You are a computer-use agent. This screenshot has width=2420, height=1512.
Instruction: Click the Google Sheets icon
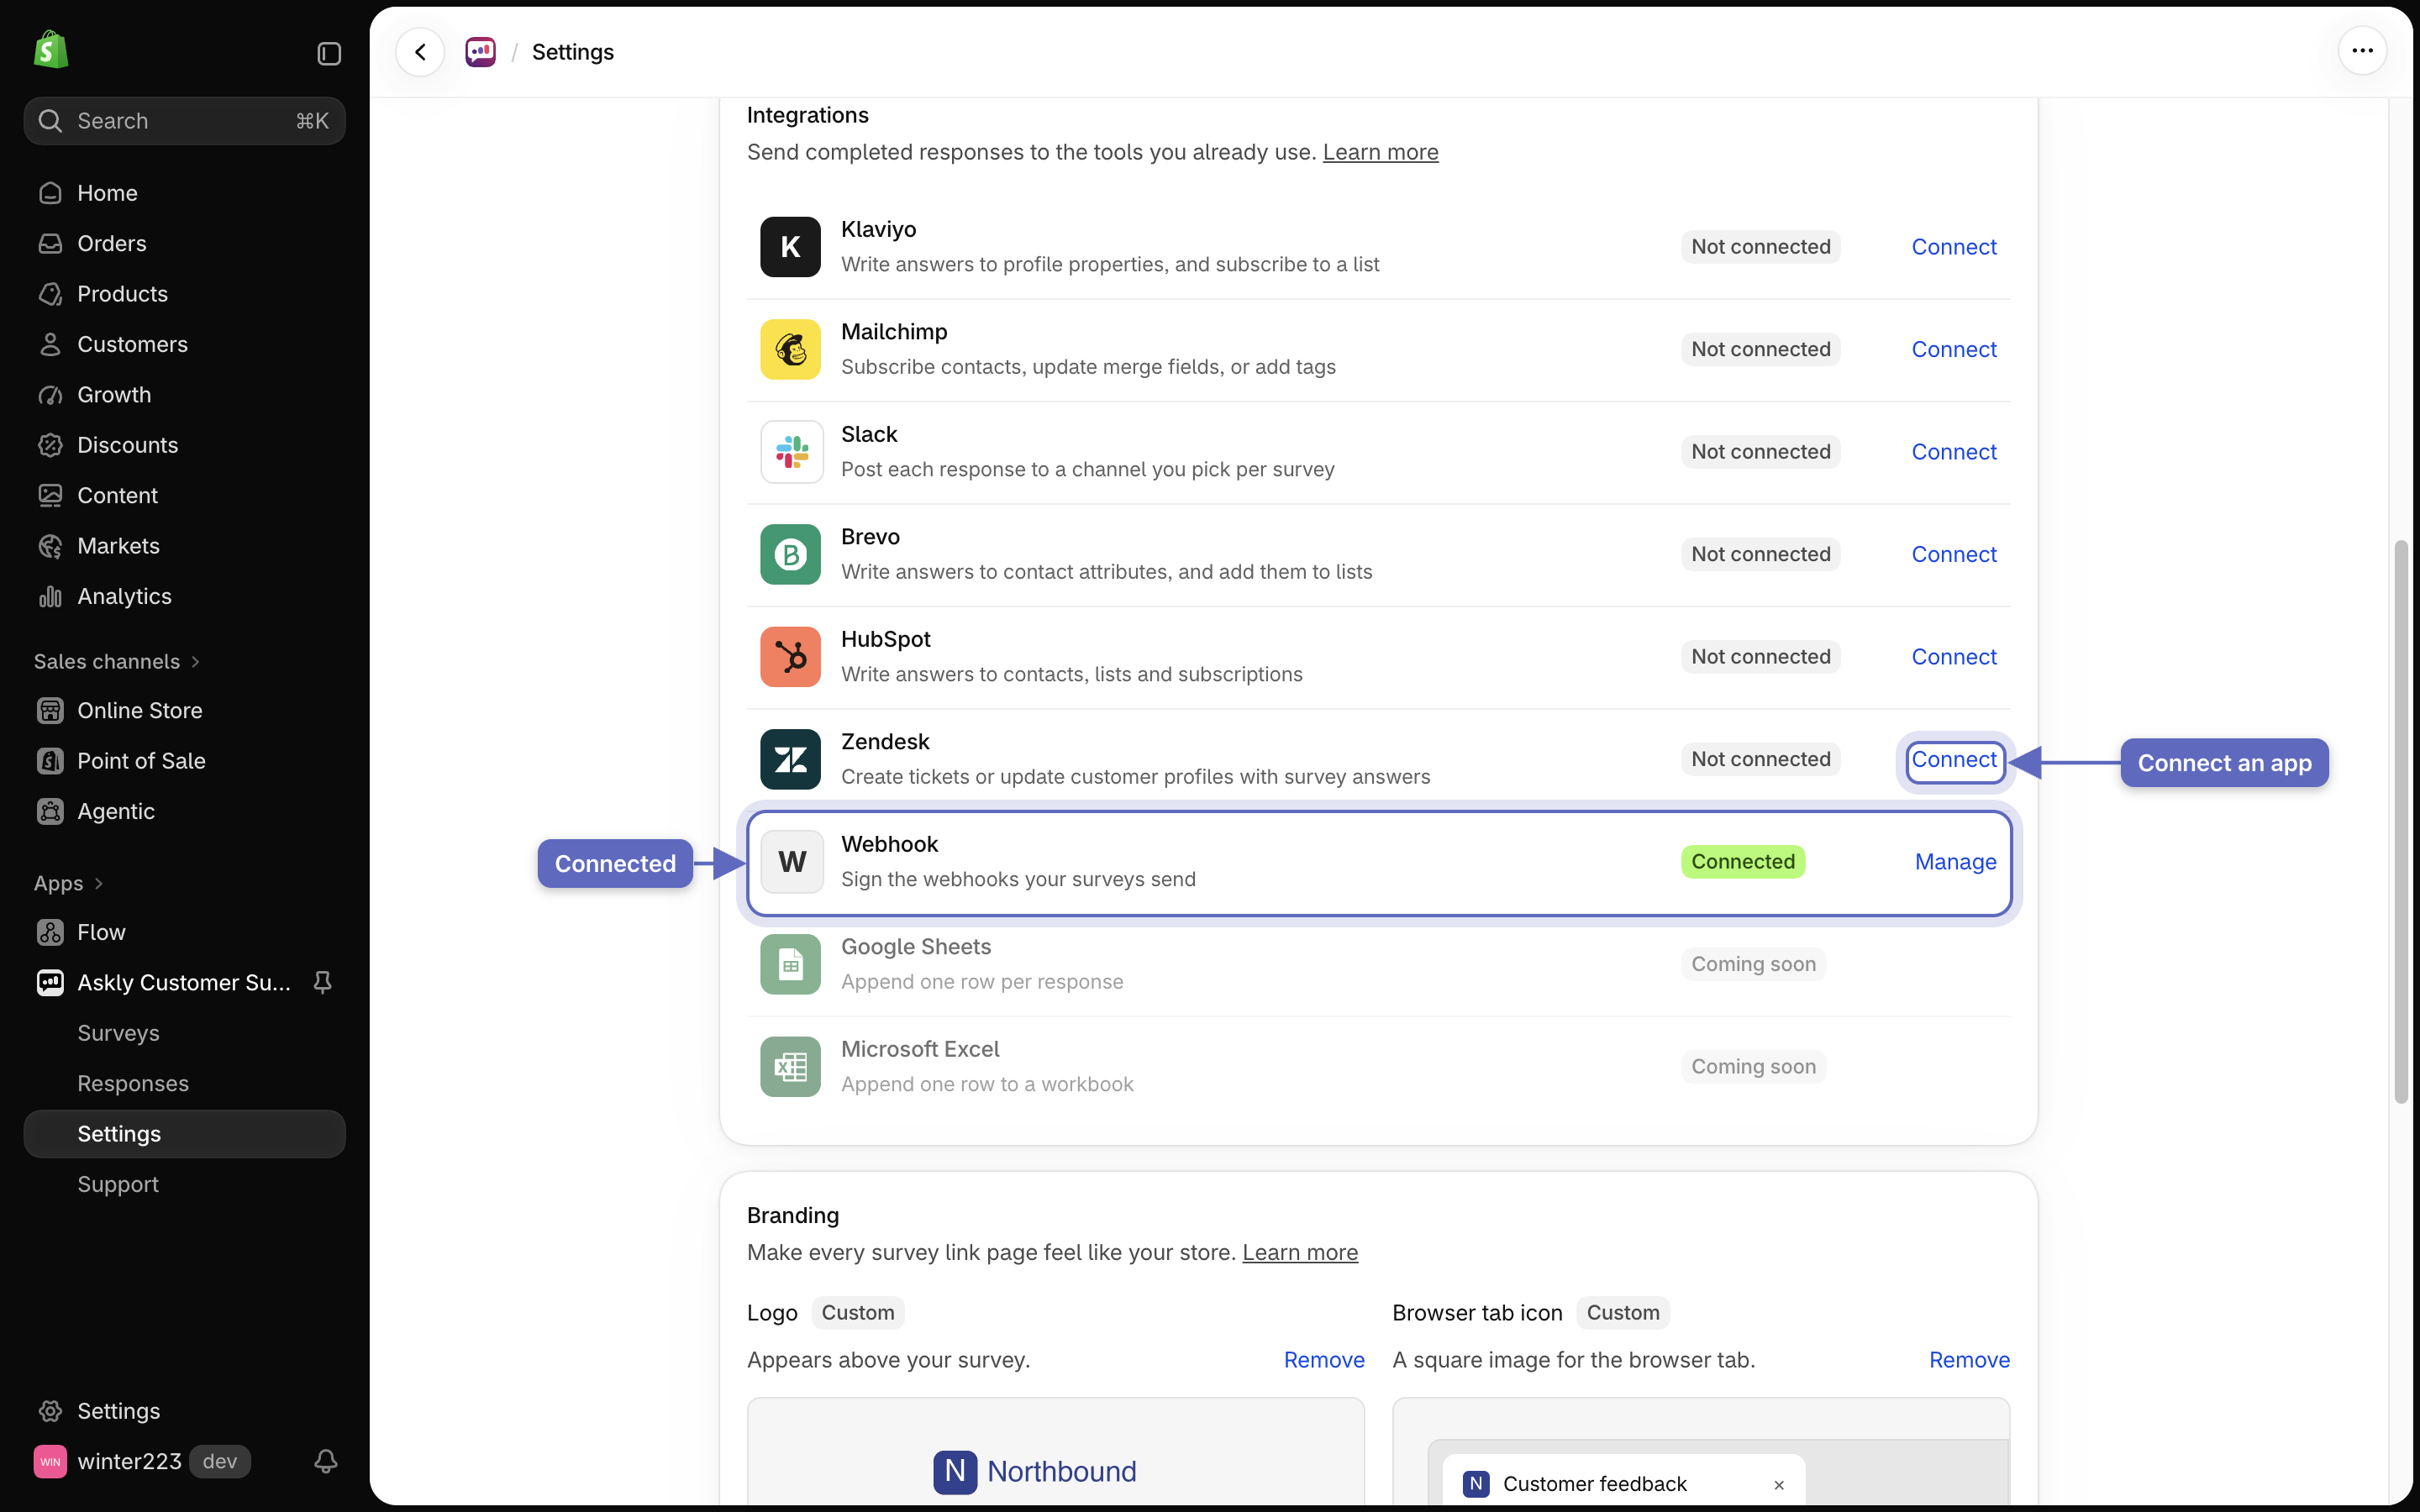click(x=790, y=964)
